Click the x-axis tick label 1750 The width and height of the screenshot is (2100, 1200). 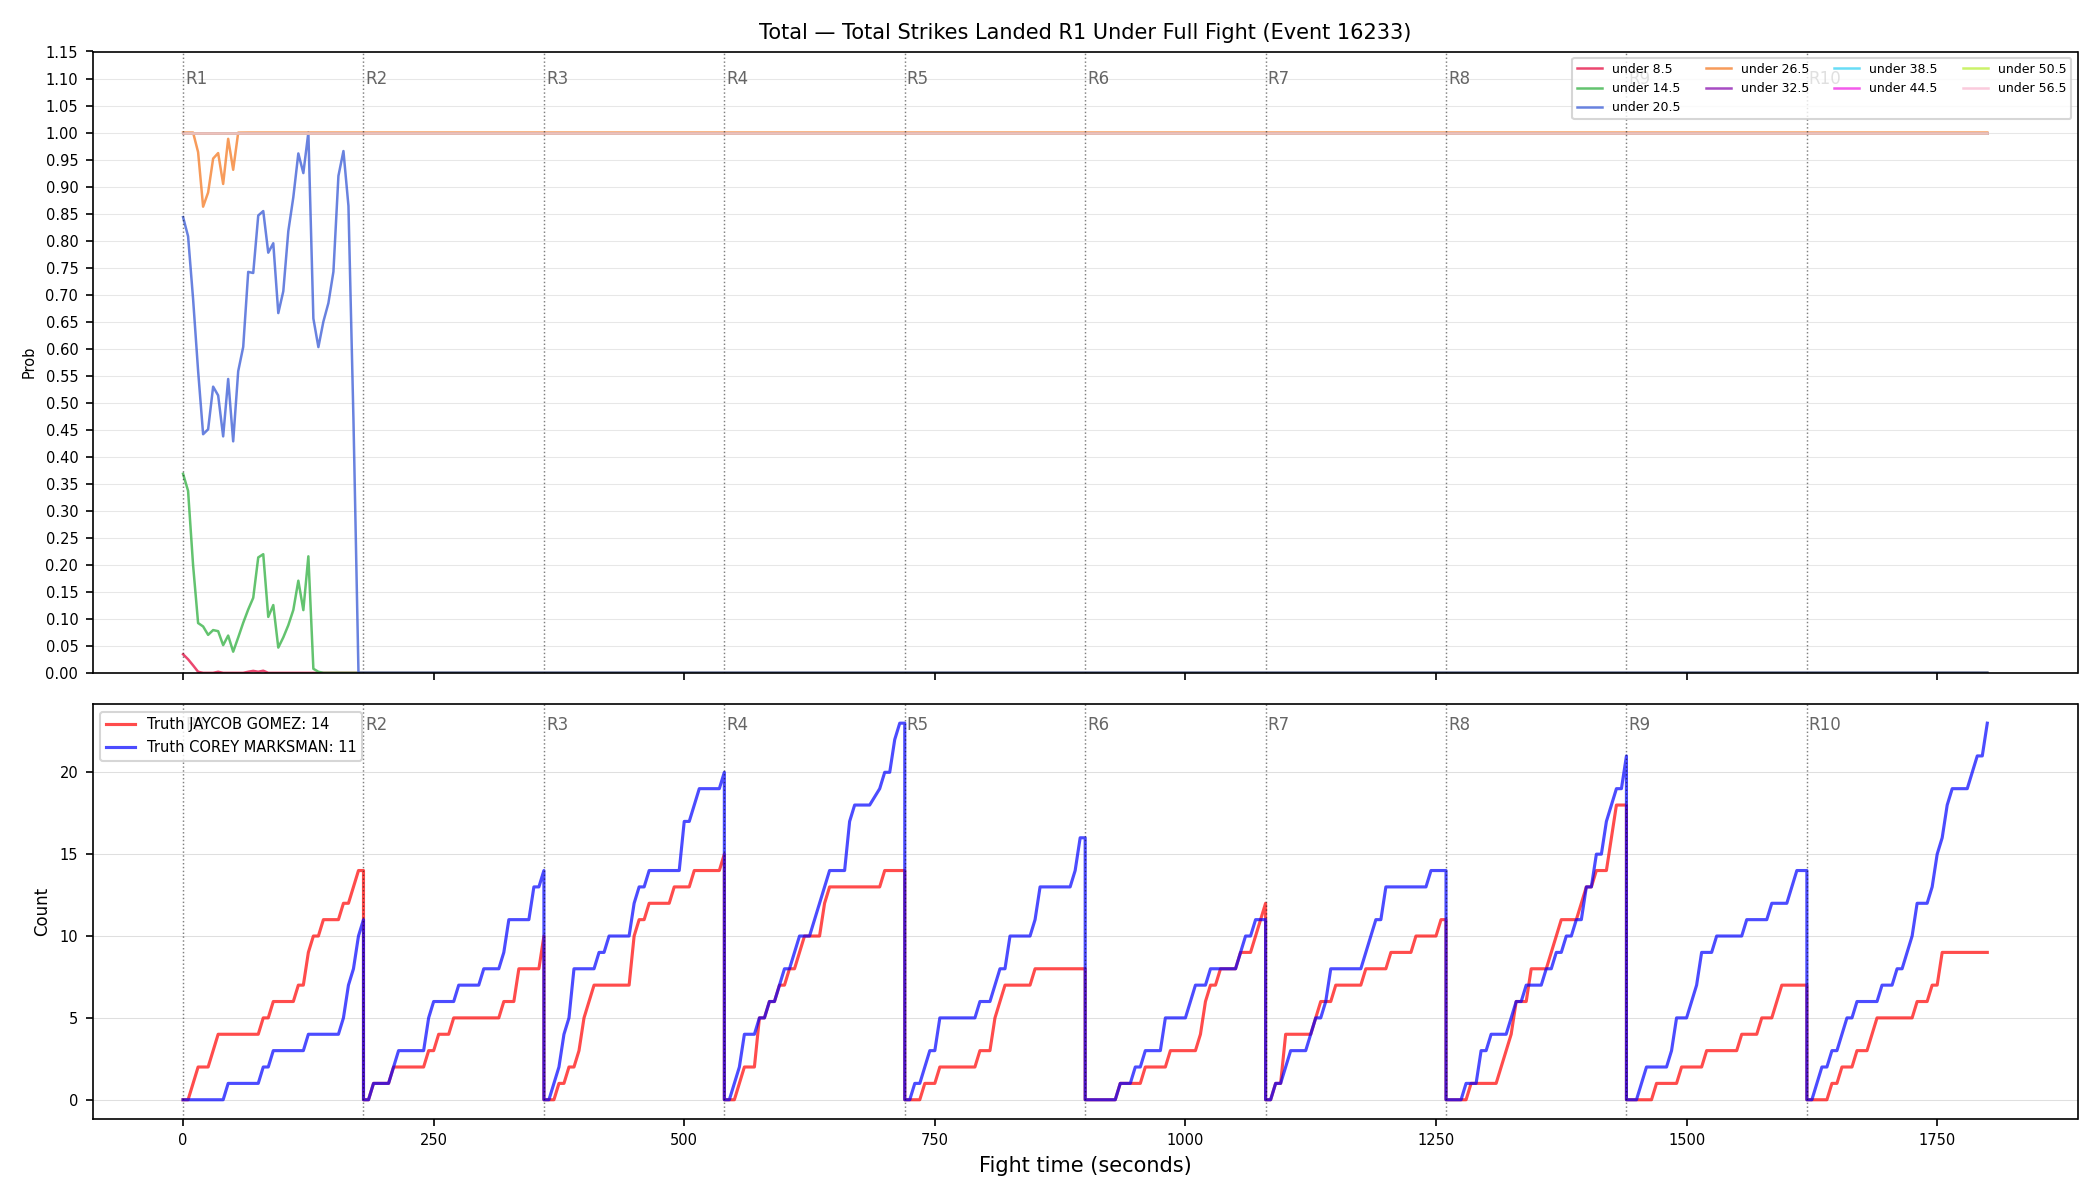point(1937,1139)
